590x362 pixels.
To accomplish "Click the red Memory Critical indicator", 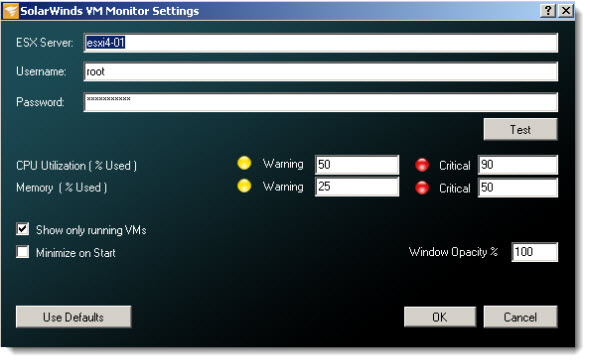I will (422, 187).
